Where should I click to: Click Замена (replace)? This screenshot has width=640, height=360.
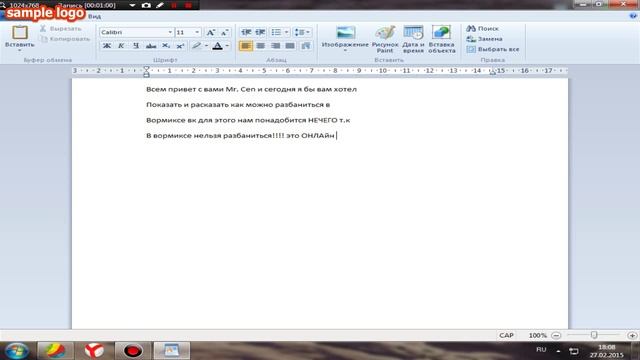click(x=484, y=39)
